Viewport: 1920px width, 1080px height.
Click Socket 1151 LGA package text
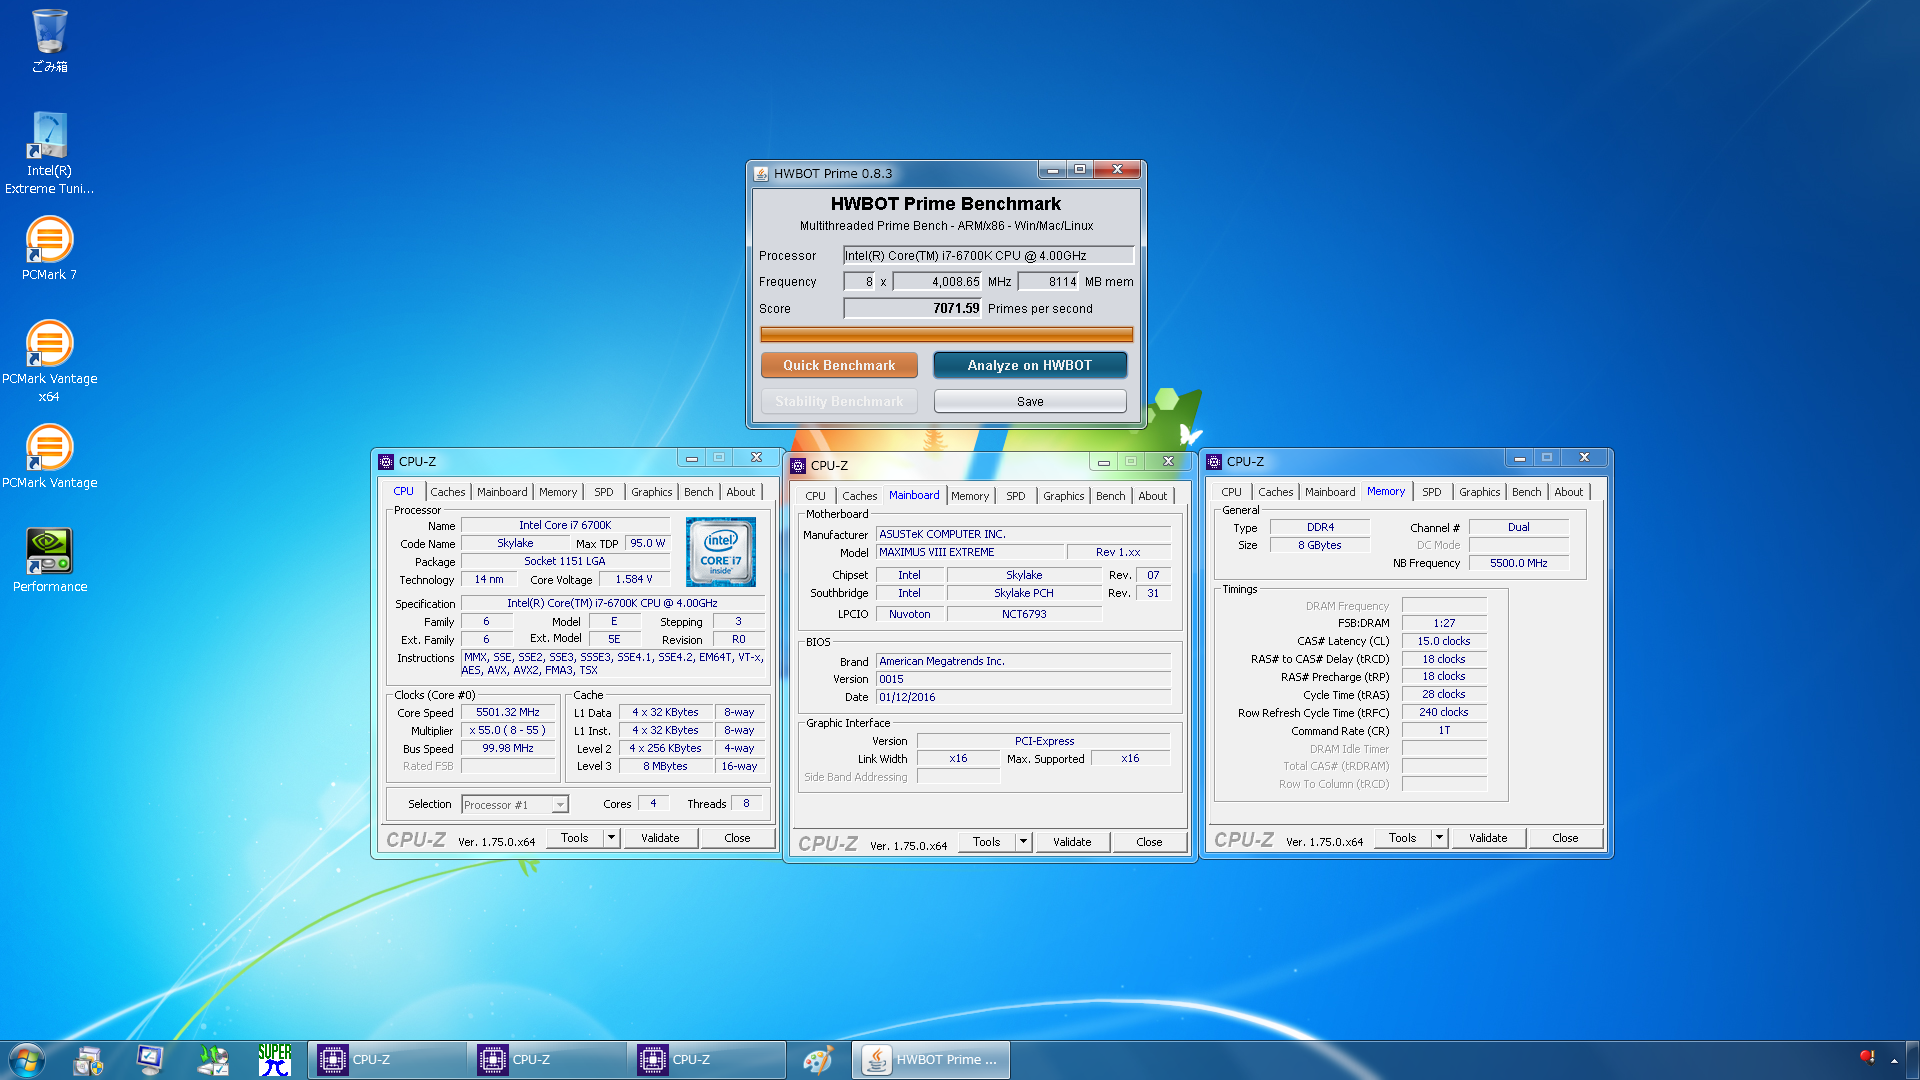pyautogui.click(x=565, y=561)
